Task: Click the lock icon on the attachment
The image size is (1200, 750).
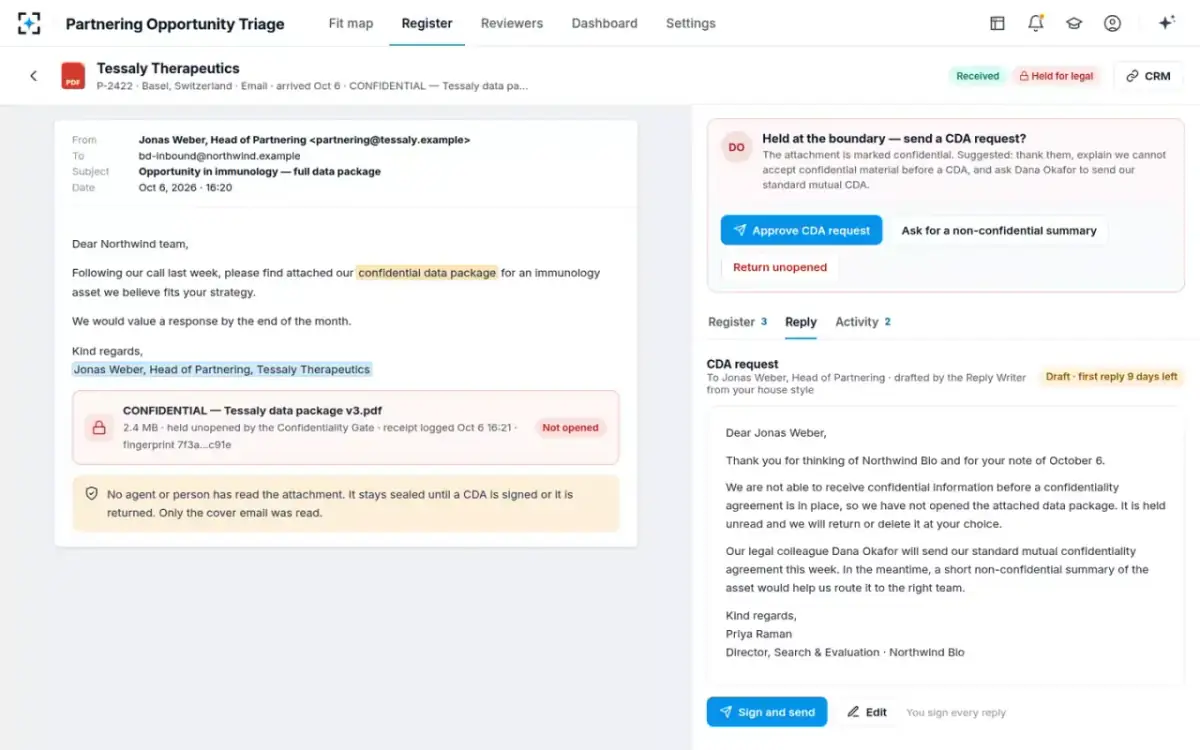Action: pos(98,428)
